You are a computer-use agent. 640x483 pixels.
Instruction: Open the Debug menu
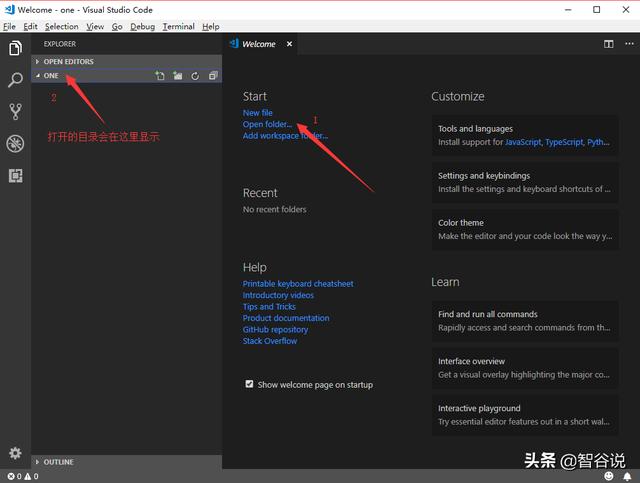coord(142,27)
